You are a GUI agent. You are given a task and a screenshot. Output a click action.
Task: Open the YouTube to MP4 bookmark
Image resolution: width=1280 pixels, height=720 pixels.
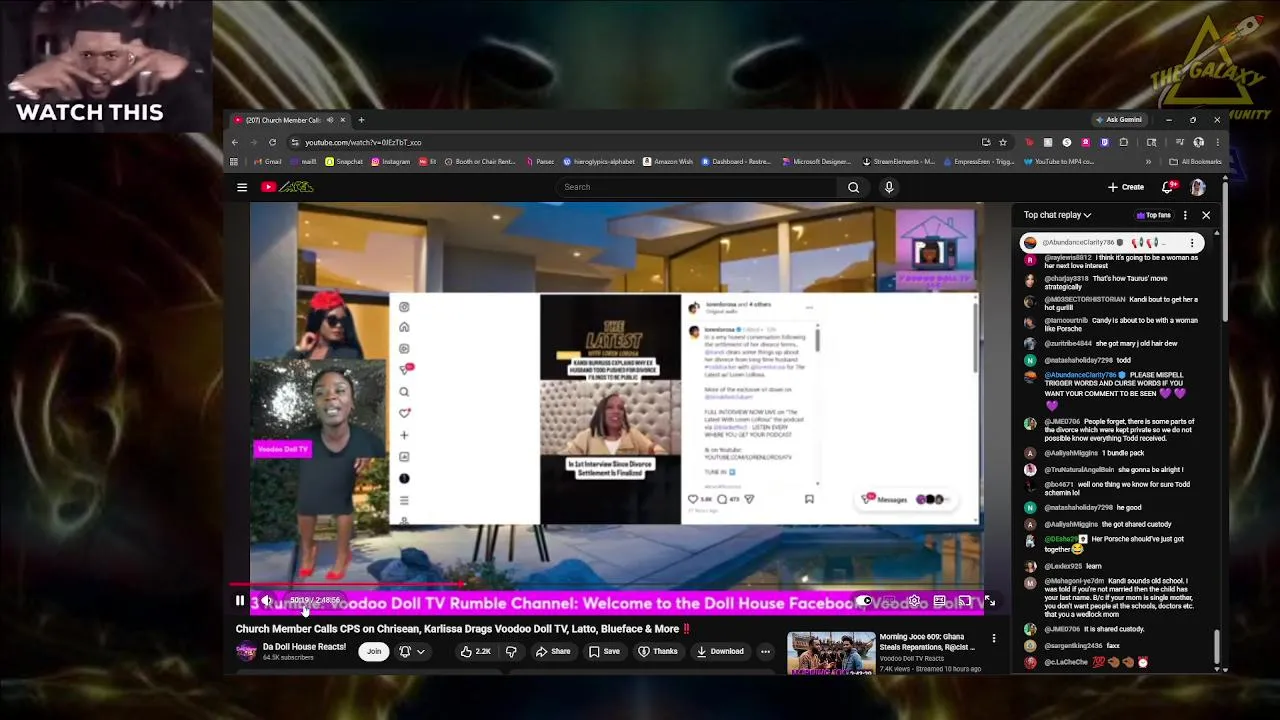1060,162
